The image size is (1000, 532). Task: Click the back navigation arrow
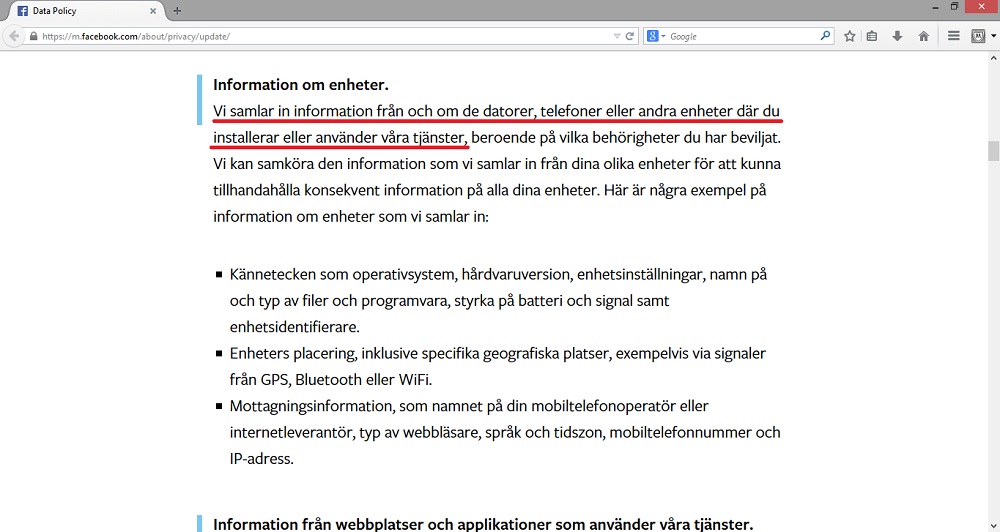pyautogui.click(x=14, y=36)
